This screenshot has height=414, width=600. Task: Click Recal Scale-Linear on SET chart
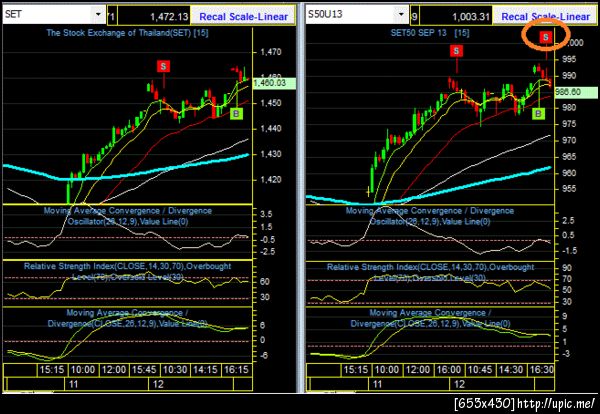click(x=243, y=16)
